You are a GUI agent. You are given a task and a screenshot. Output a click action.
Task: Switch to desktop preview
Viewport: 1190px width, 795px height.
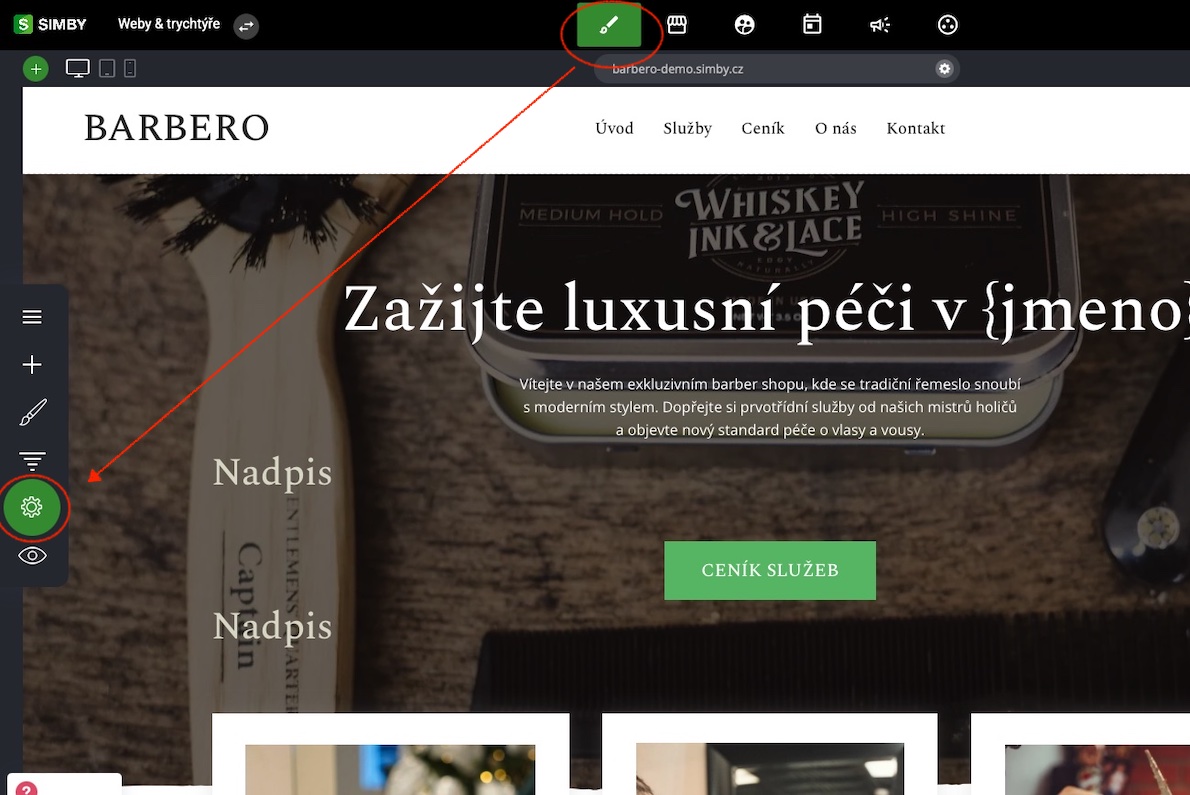pos(77,68)
